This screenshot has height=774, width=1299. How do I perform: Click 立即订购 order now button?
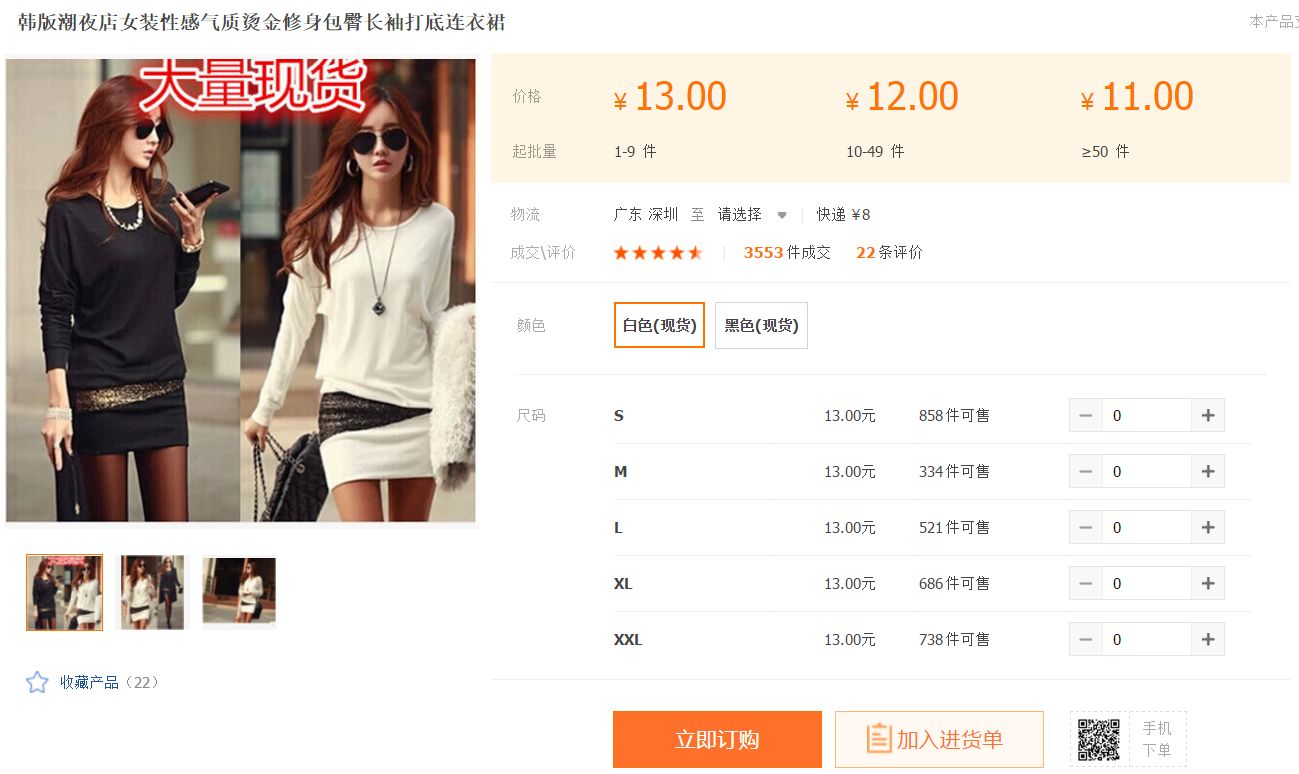pos(717,740)
